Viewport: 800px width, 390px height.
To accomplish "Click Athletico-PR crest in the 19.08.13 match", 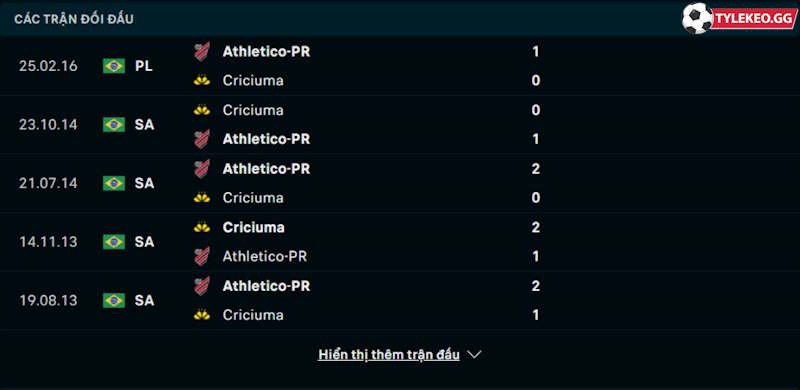I will 202,286.
